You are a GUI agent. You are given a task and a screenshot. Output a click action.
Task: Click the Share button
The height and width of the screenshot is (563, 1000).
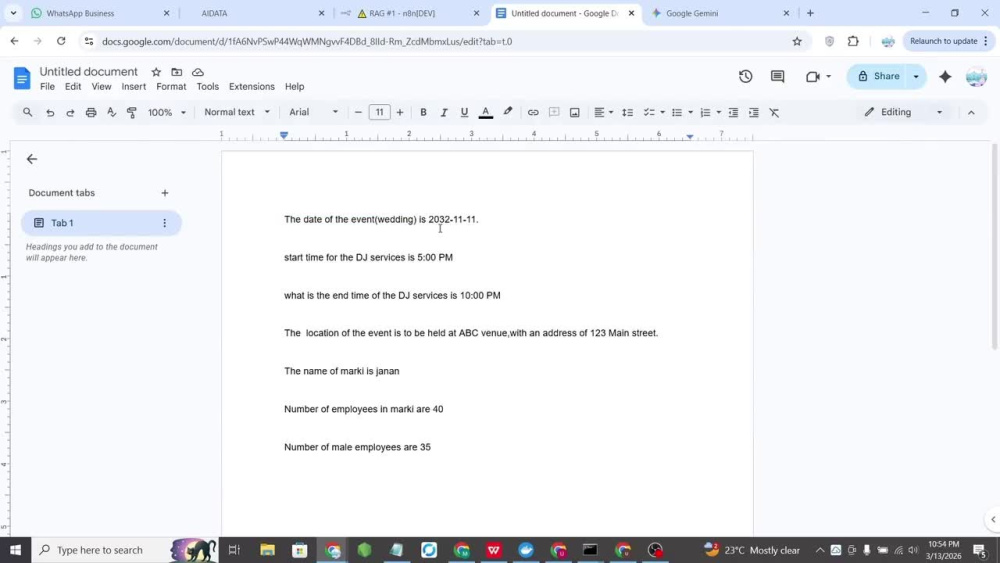tap(879, 77)
